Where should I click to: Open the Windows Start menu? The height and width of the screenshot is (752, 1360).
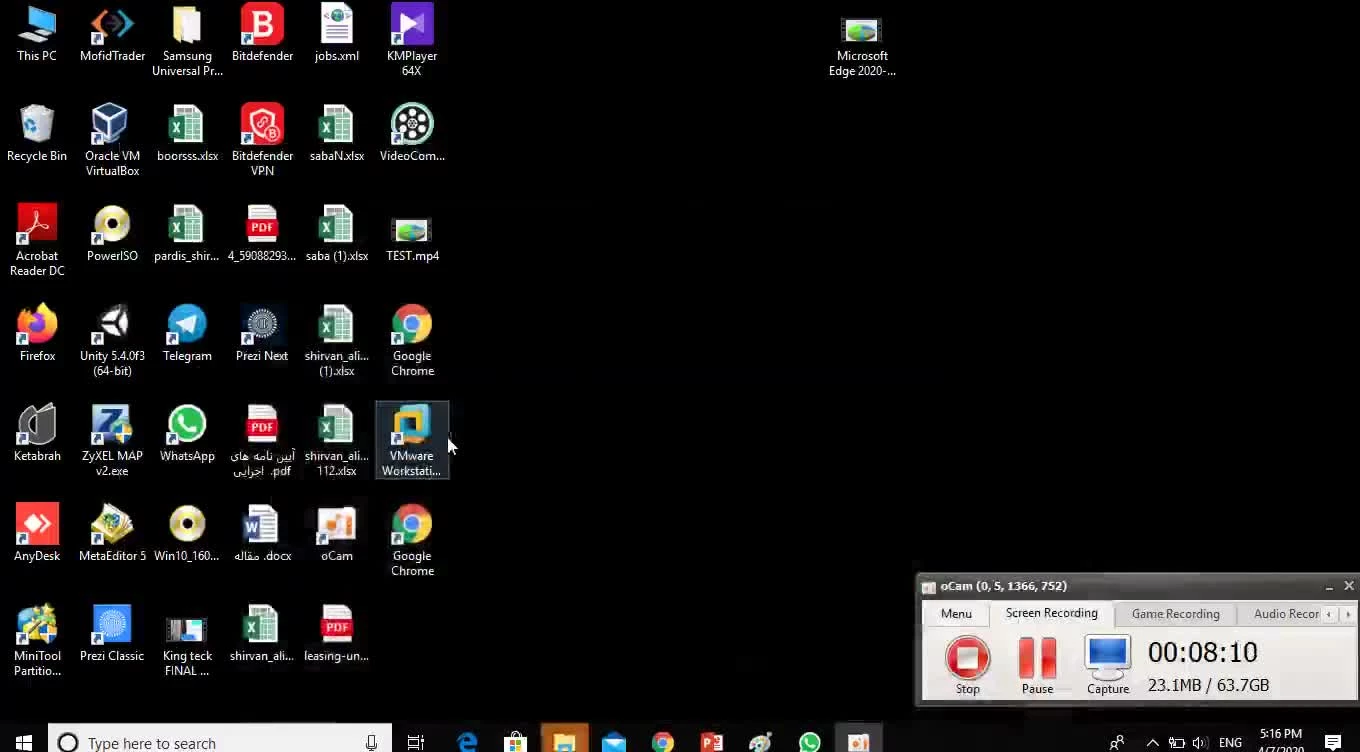click(24, 742)
